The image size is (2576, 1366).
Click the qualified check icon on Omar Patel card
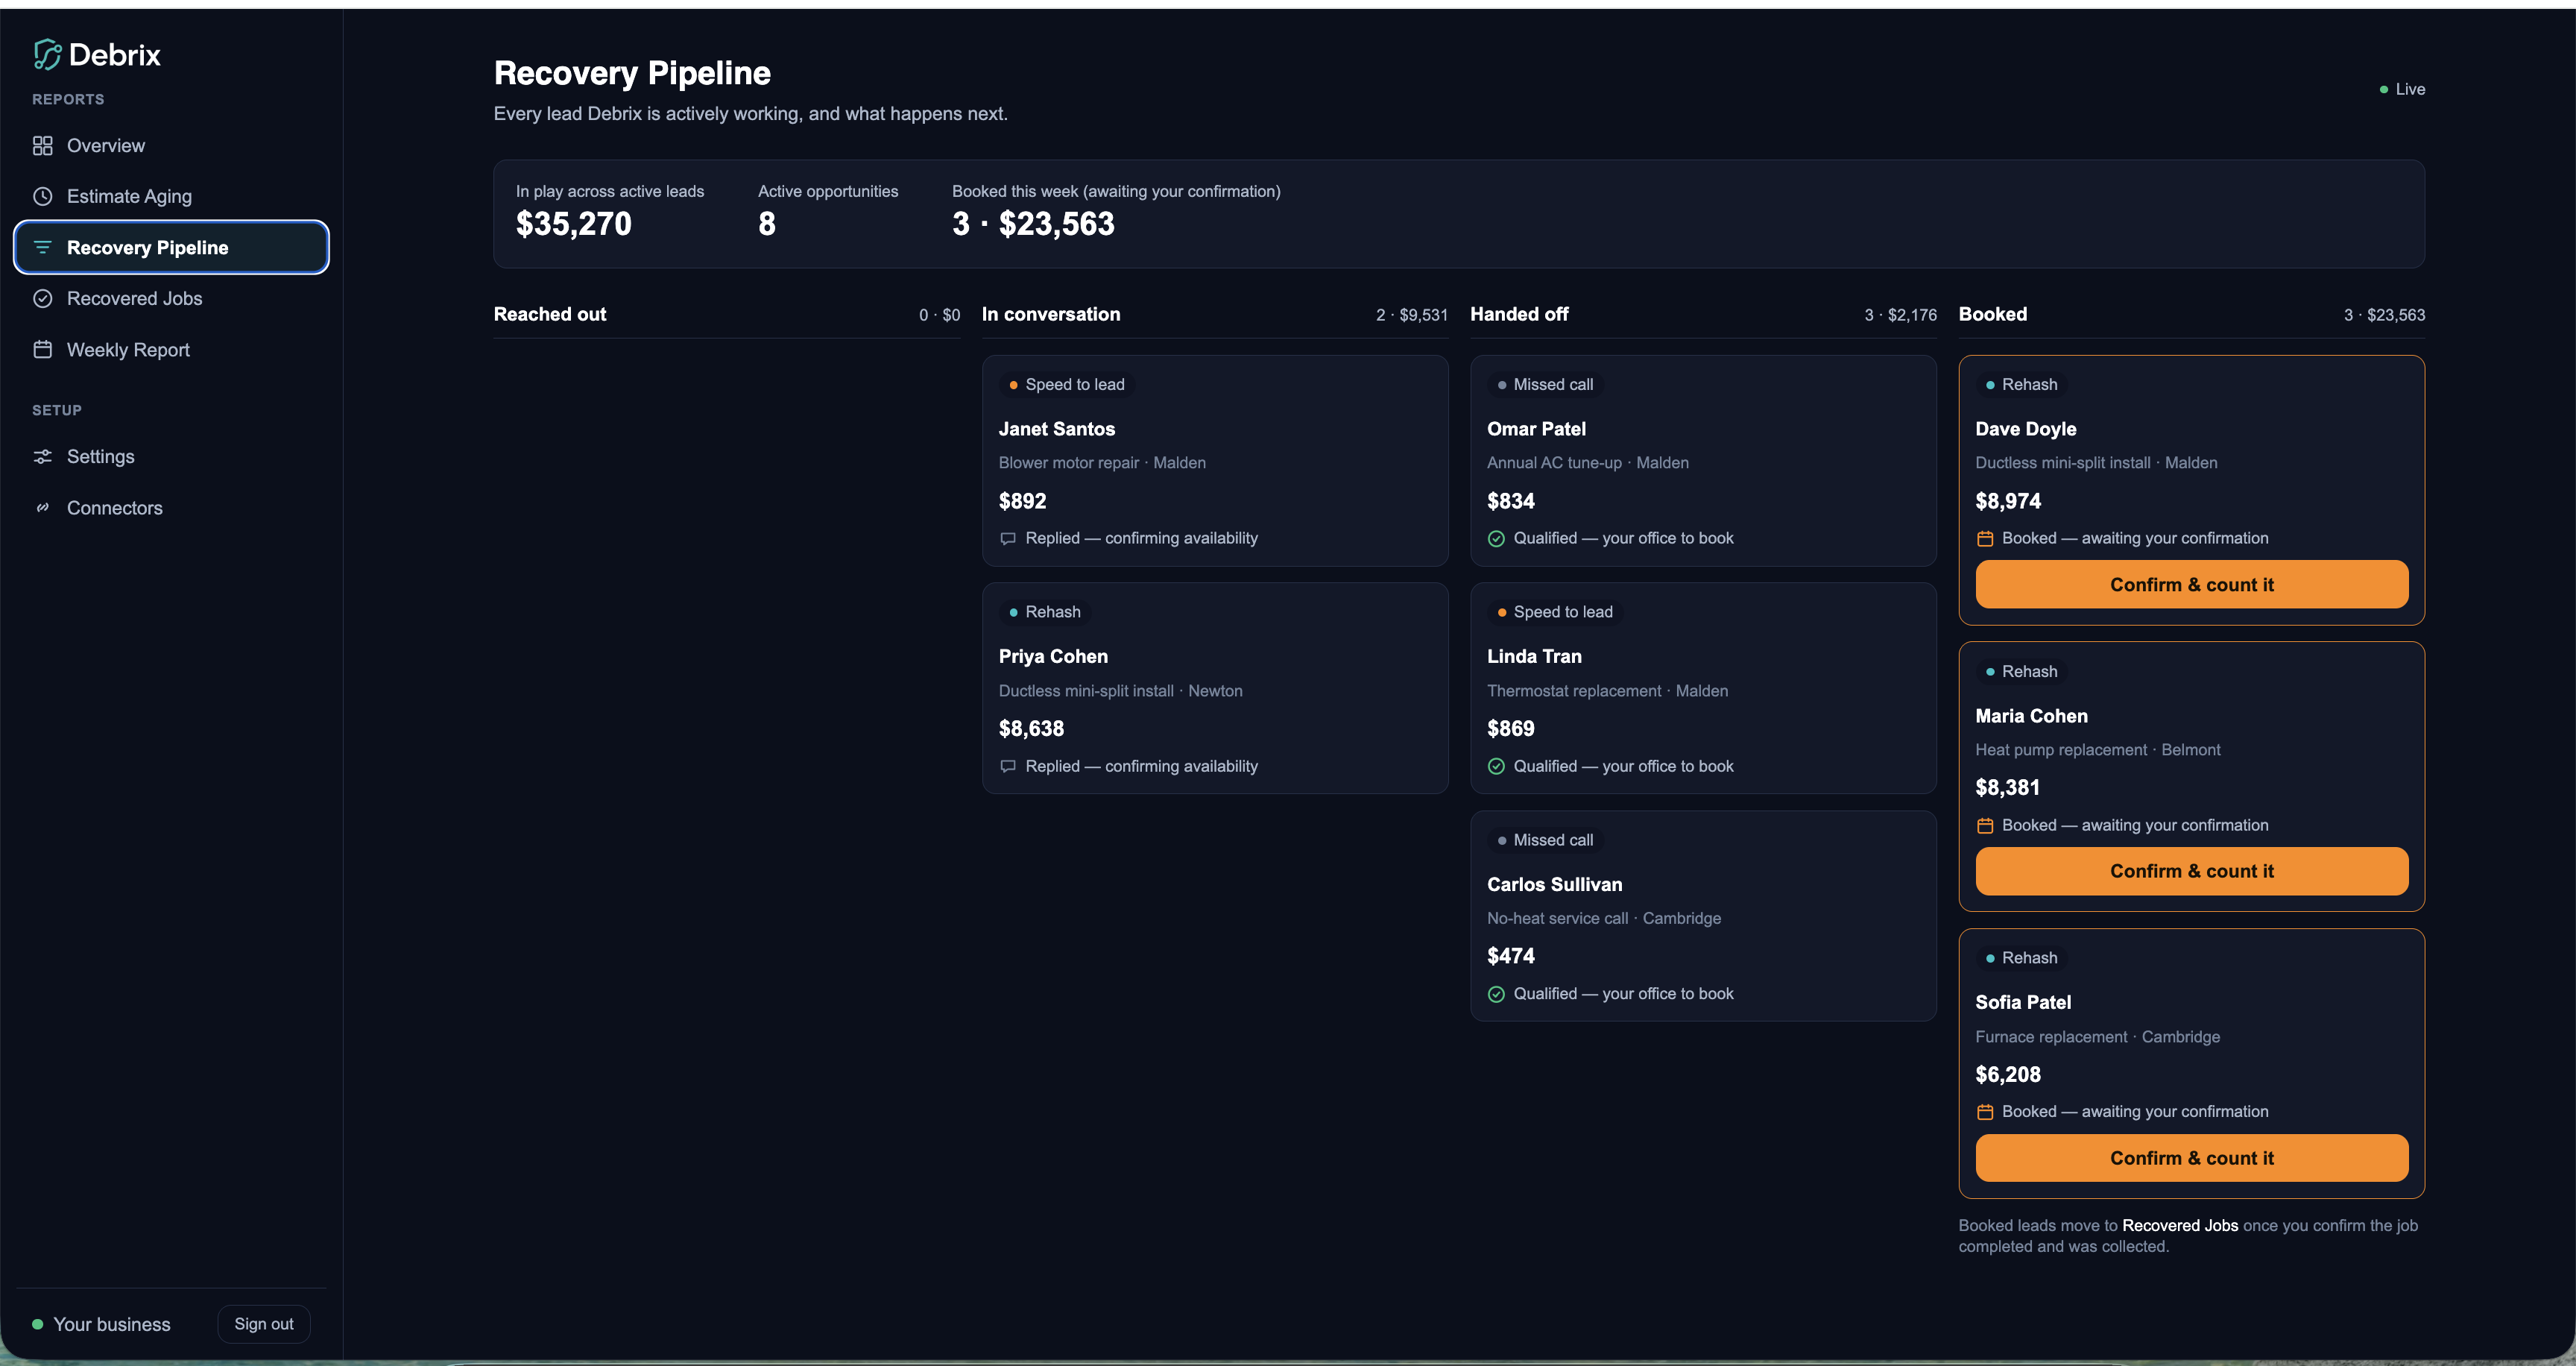click(x=1496, y=538)
